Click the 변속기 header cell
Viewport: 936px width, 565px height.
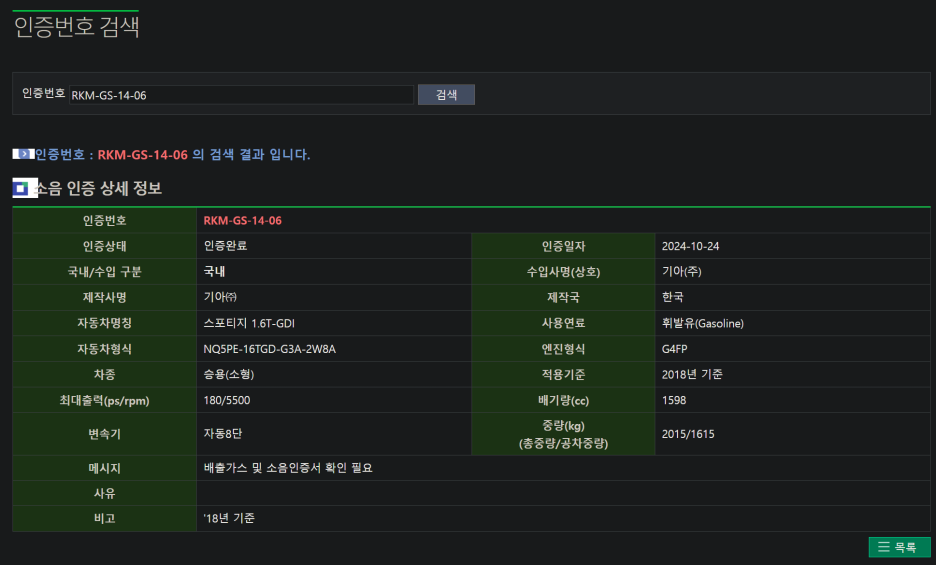pos(104,434)
